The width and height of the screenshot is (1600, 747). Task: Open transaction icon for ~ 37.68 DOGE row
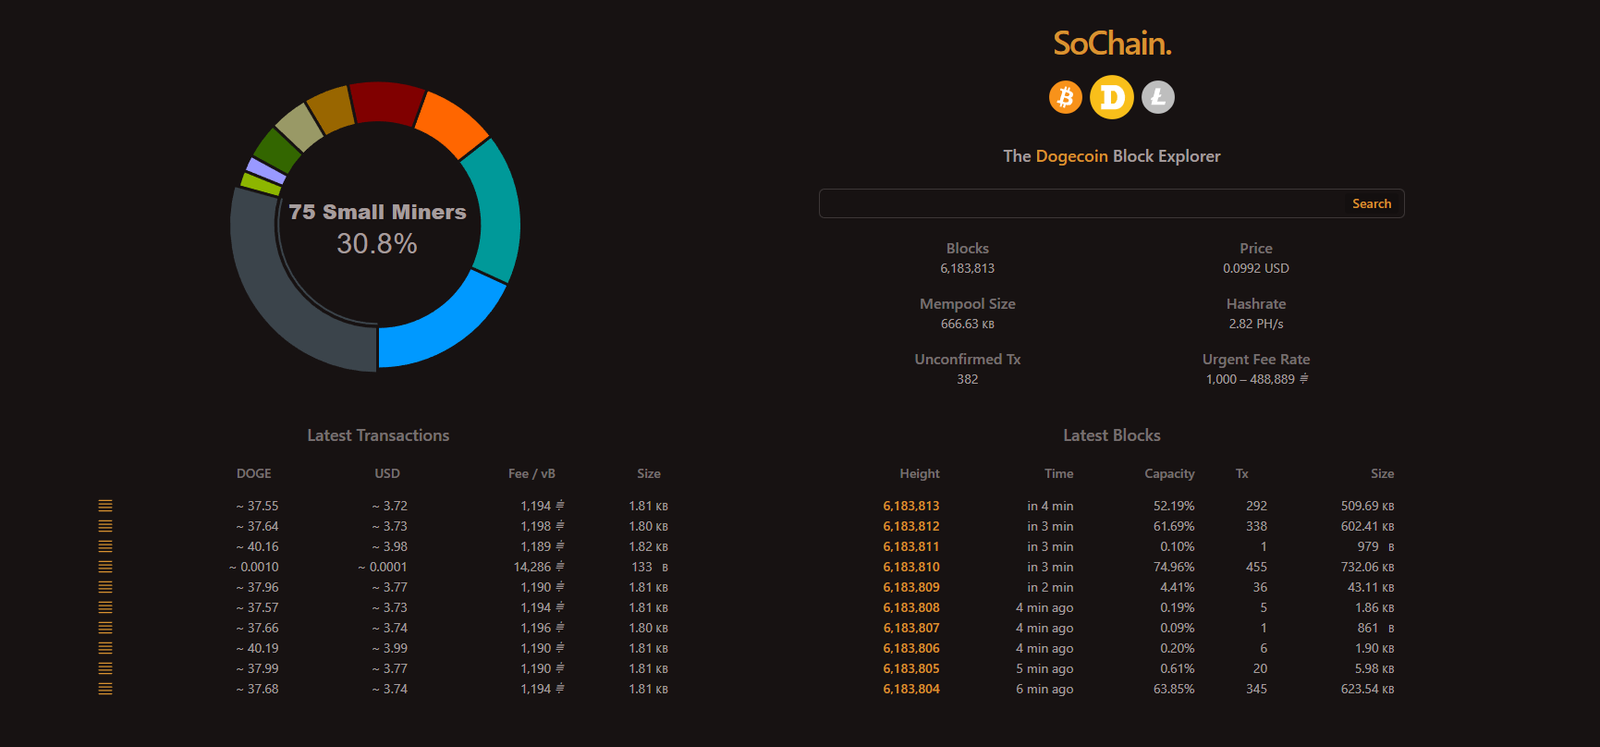coord(105,689)
